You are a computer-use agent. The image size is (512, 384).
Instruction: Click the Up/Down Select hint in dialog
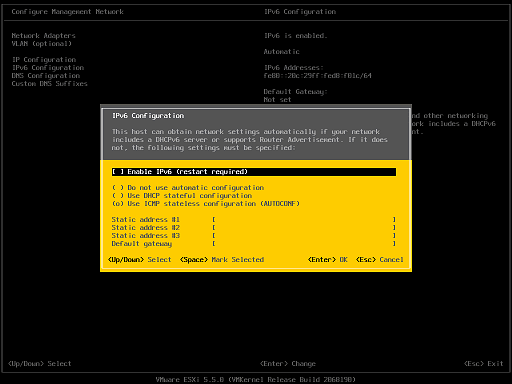[x=140, y=260]
